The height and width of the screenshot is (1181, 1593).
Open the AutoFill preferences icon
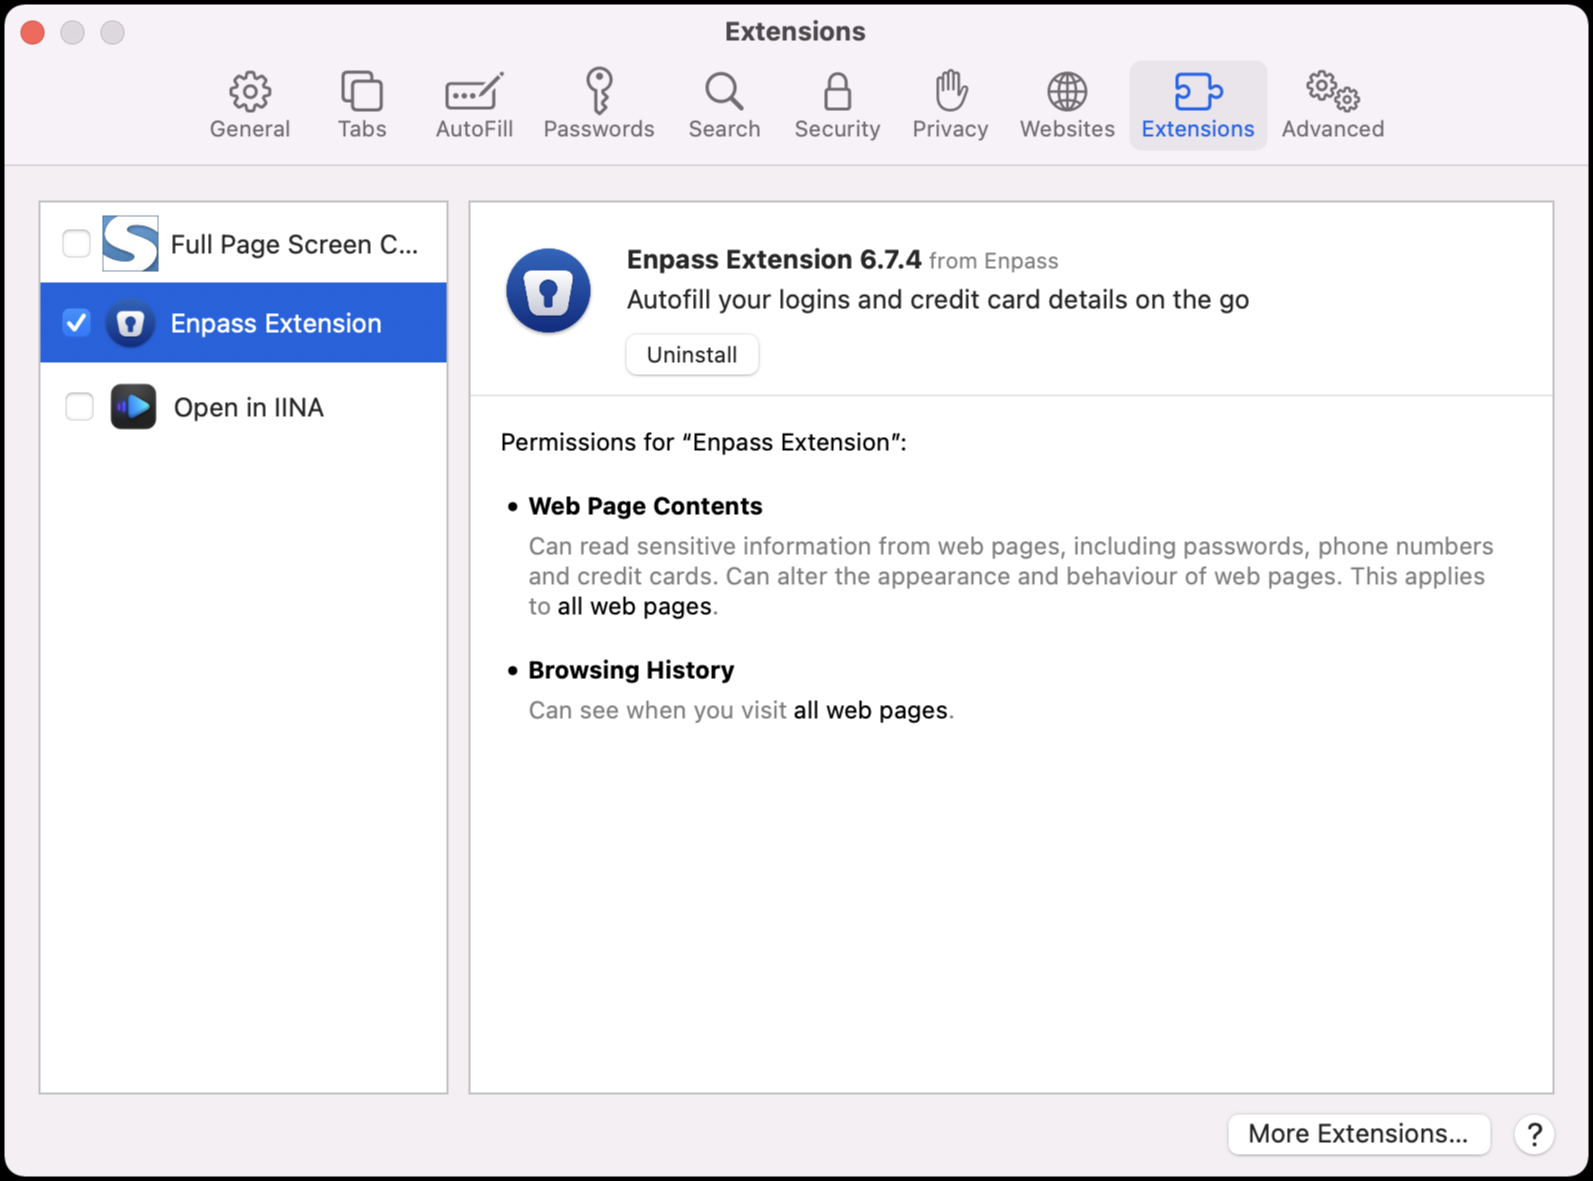(474, 92)
